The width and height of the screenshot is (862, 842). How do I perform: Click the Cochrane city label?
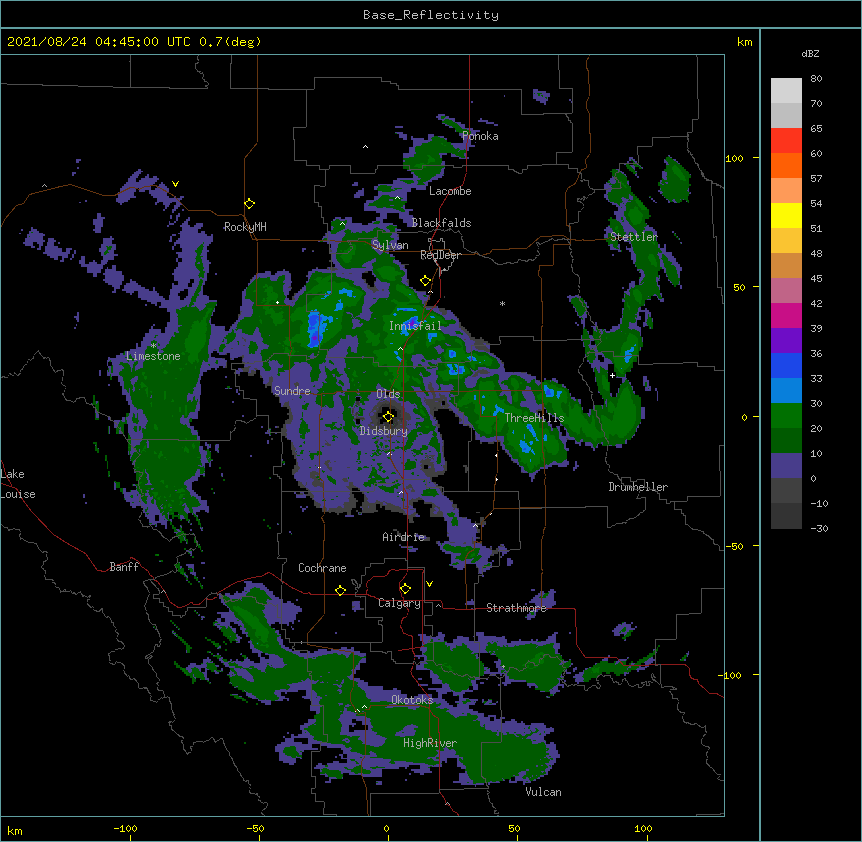[x=322, y=568]
